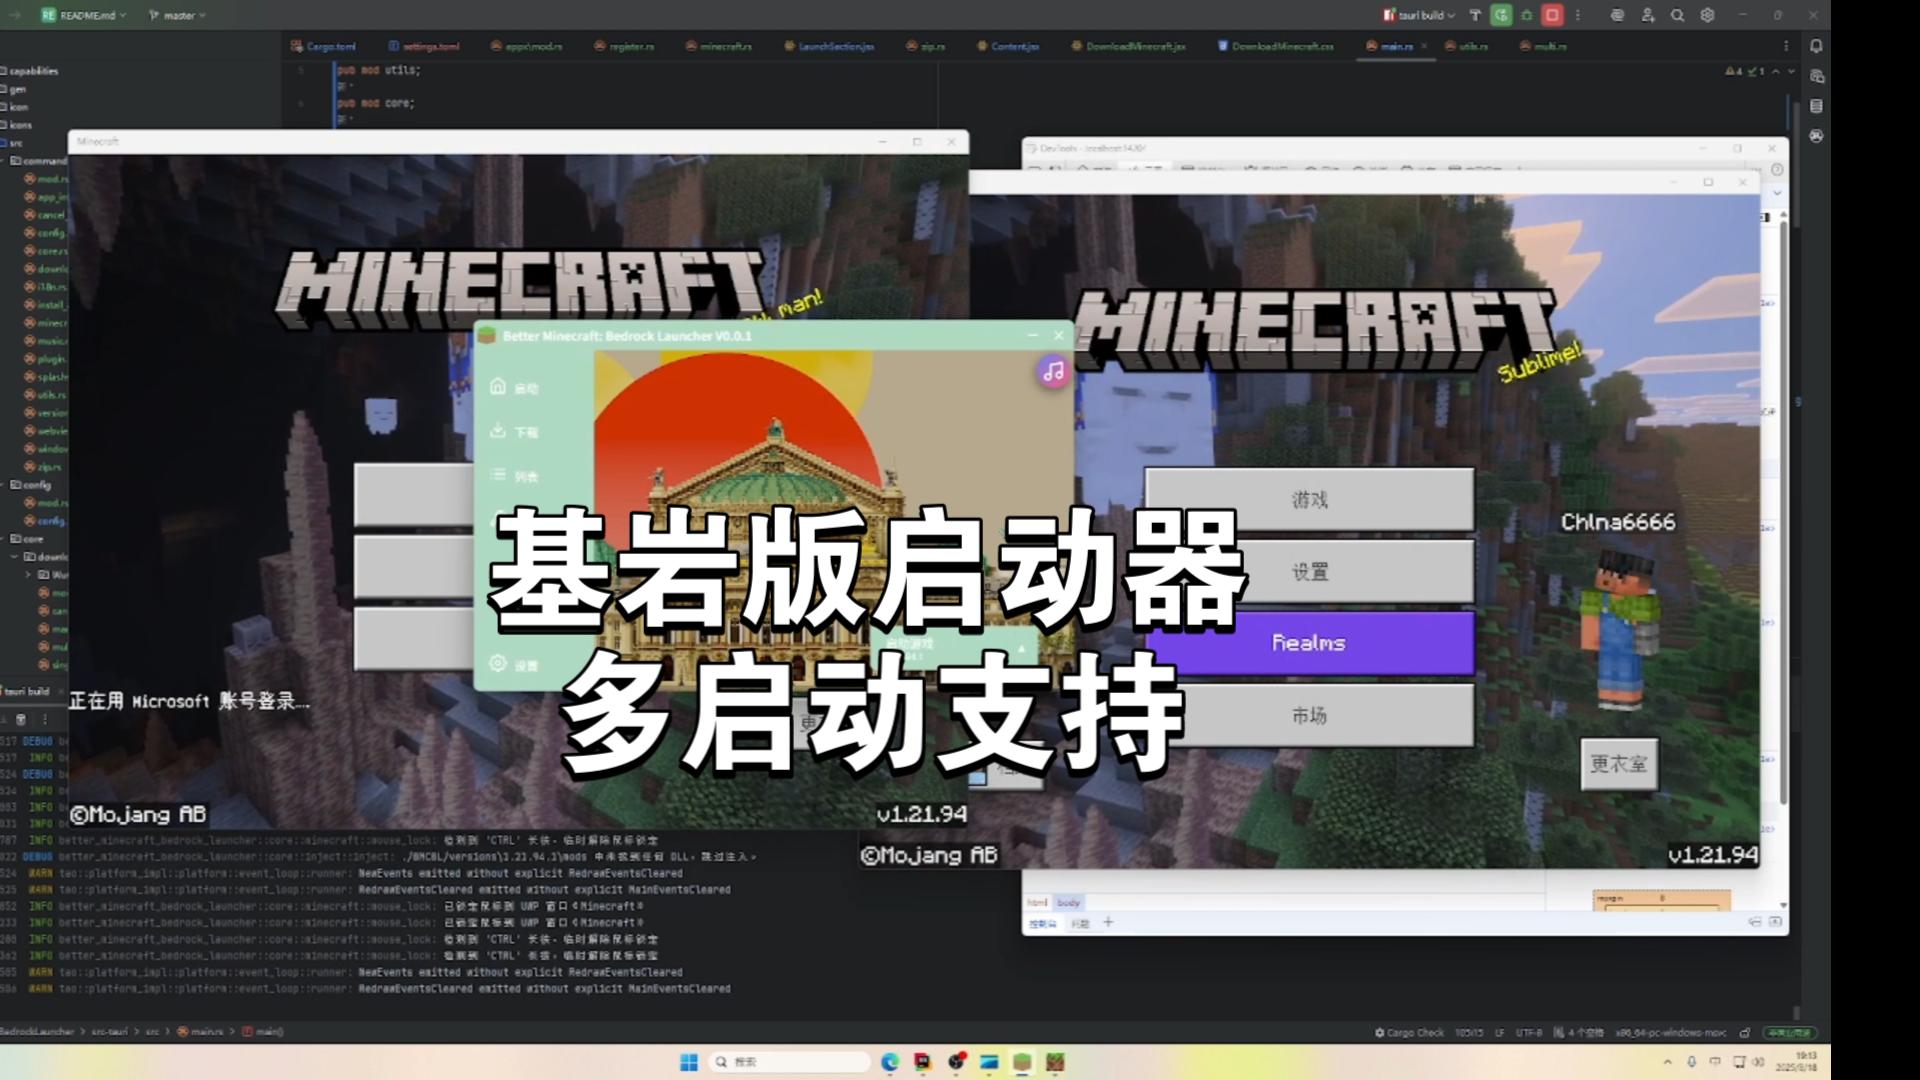Open the launcher list page icon
Screen dimensions: 1920x1080
498,474
